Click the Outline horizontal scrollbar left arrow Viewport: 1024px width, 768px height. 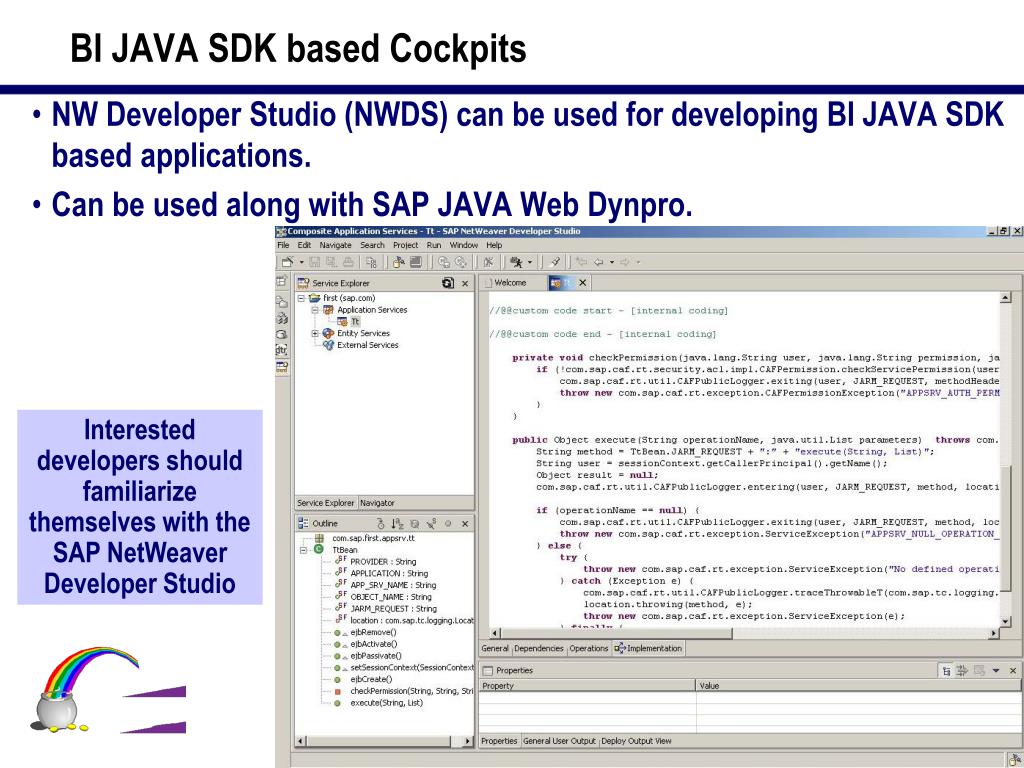300,741
